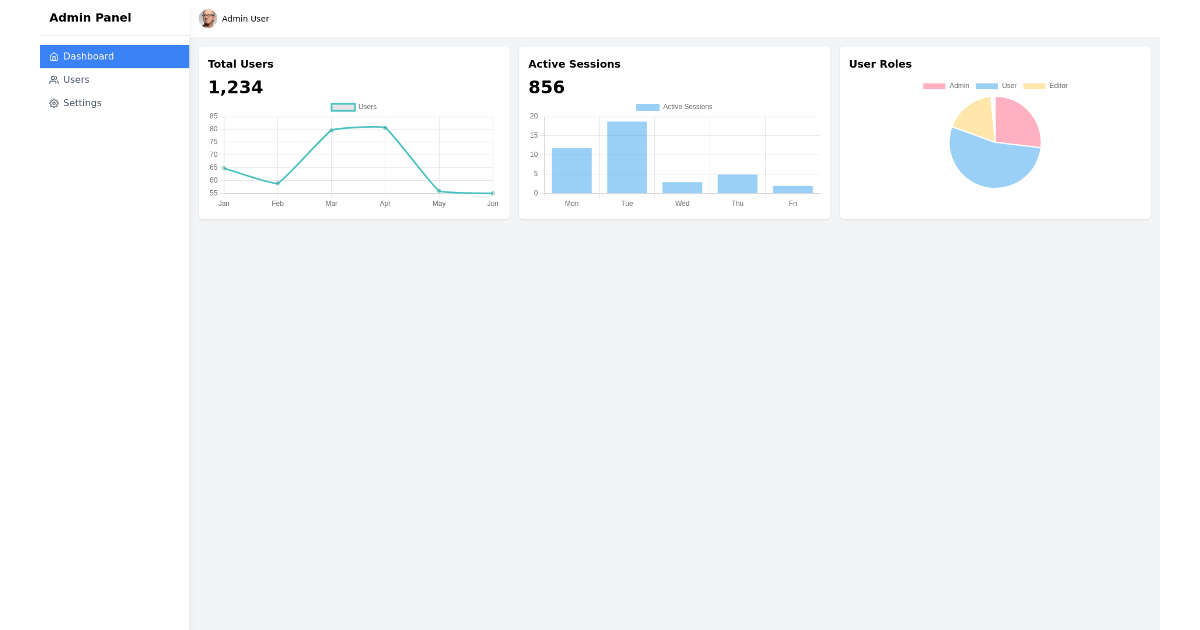Click the Total Users card heading
Image resolution: width=1200 pixels, height=630 pixels.
(239, 63)
